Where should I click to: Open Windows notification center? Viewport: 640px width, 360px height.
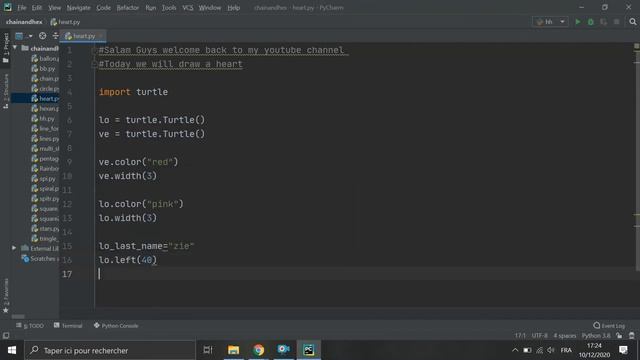623,350
